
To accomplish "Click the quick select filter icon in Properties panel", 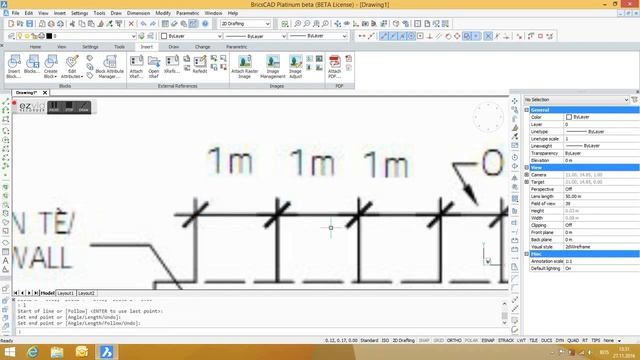I will coord(634,100).
